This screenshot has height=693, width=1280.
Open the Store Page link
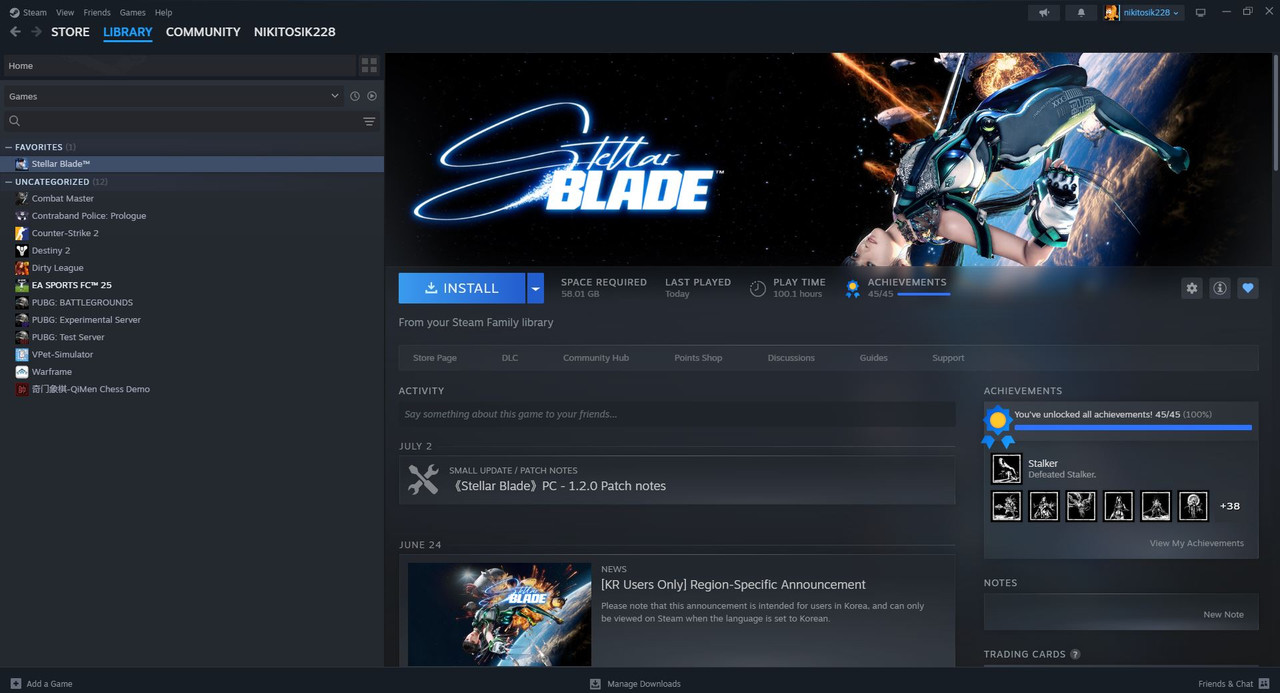pos(435,358)
